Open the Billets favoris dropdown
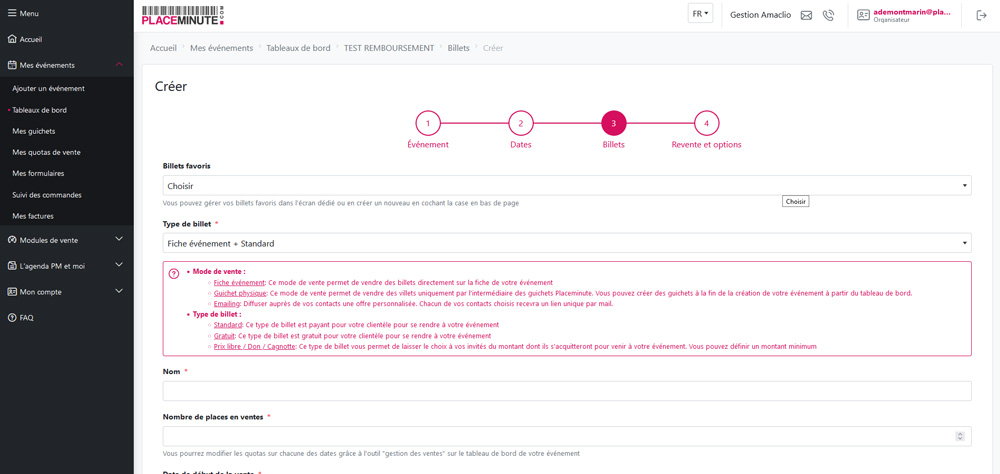Screen dimensions: 1000x474 pos(566,186)
